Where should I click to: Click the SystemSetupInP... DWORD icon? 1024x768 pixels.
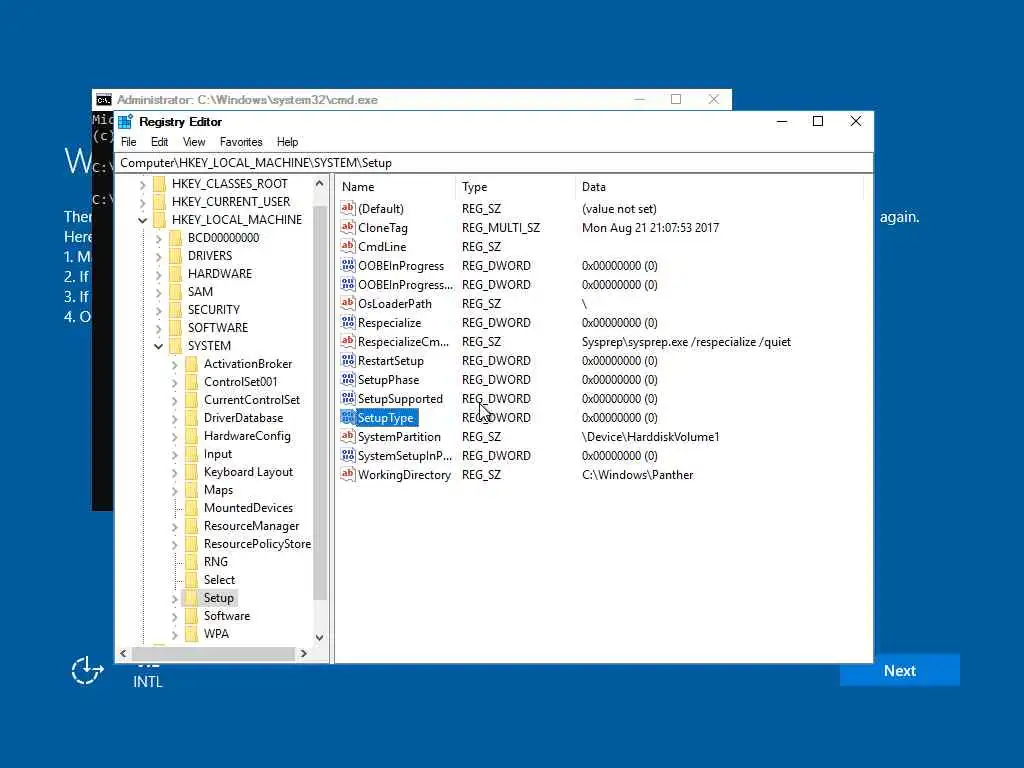click(347, 455)
